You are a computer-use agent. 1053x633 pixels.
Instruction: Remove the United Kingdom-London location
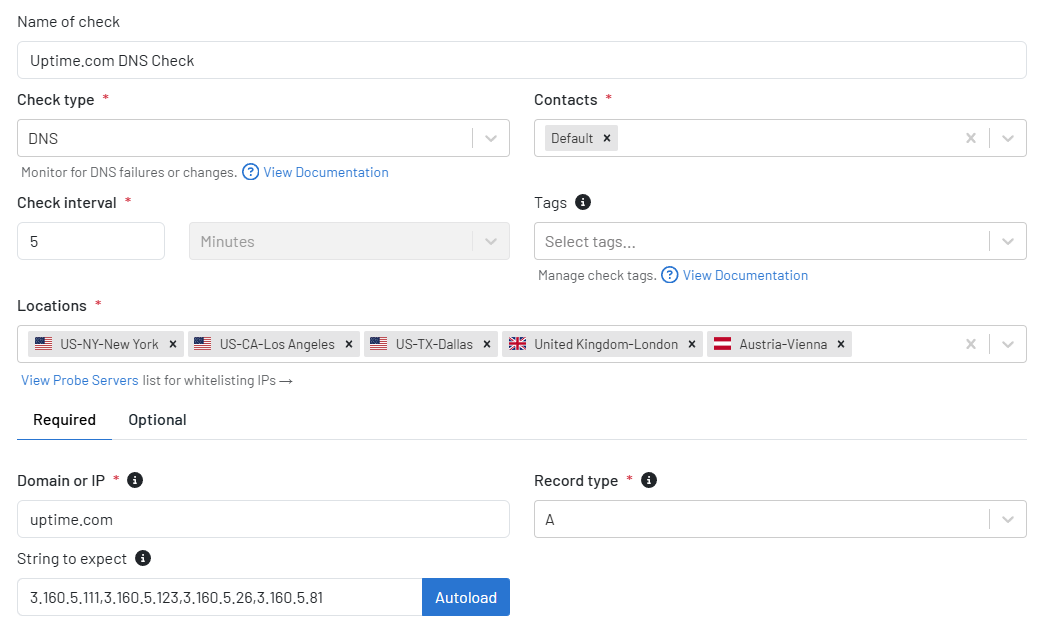[x=692, y=344]
